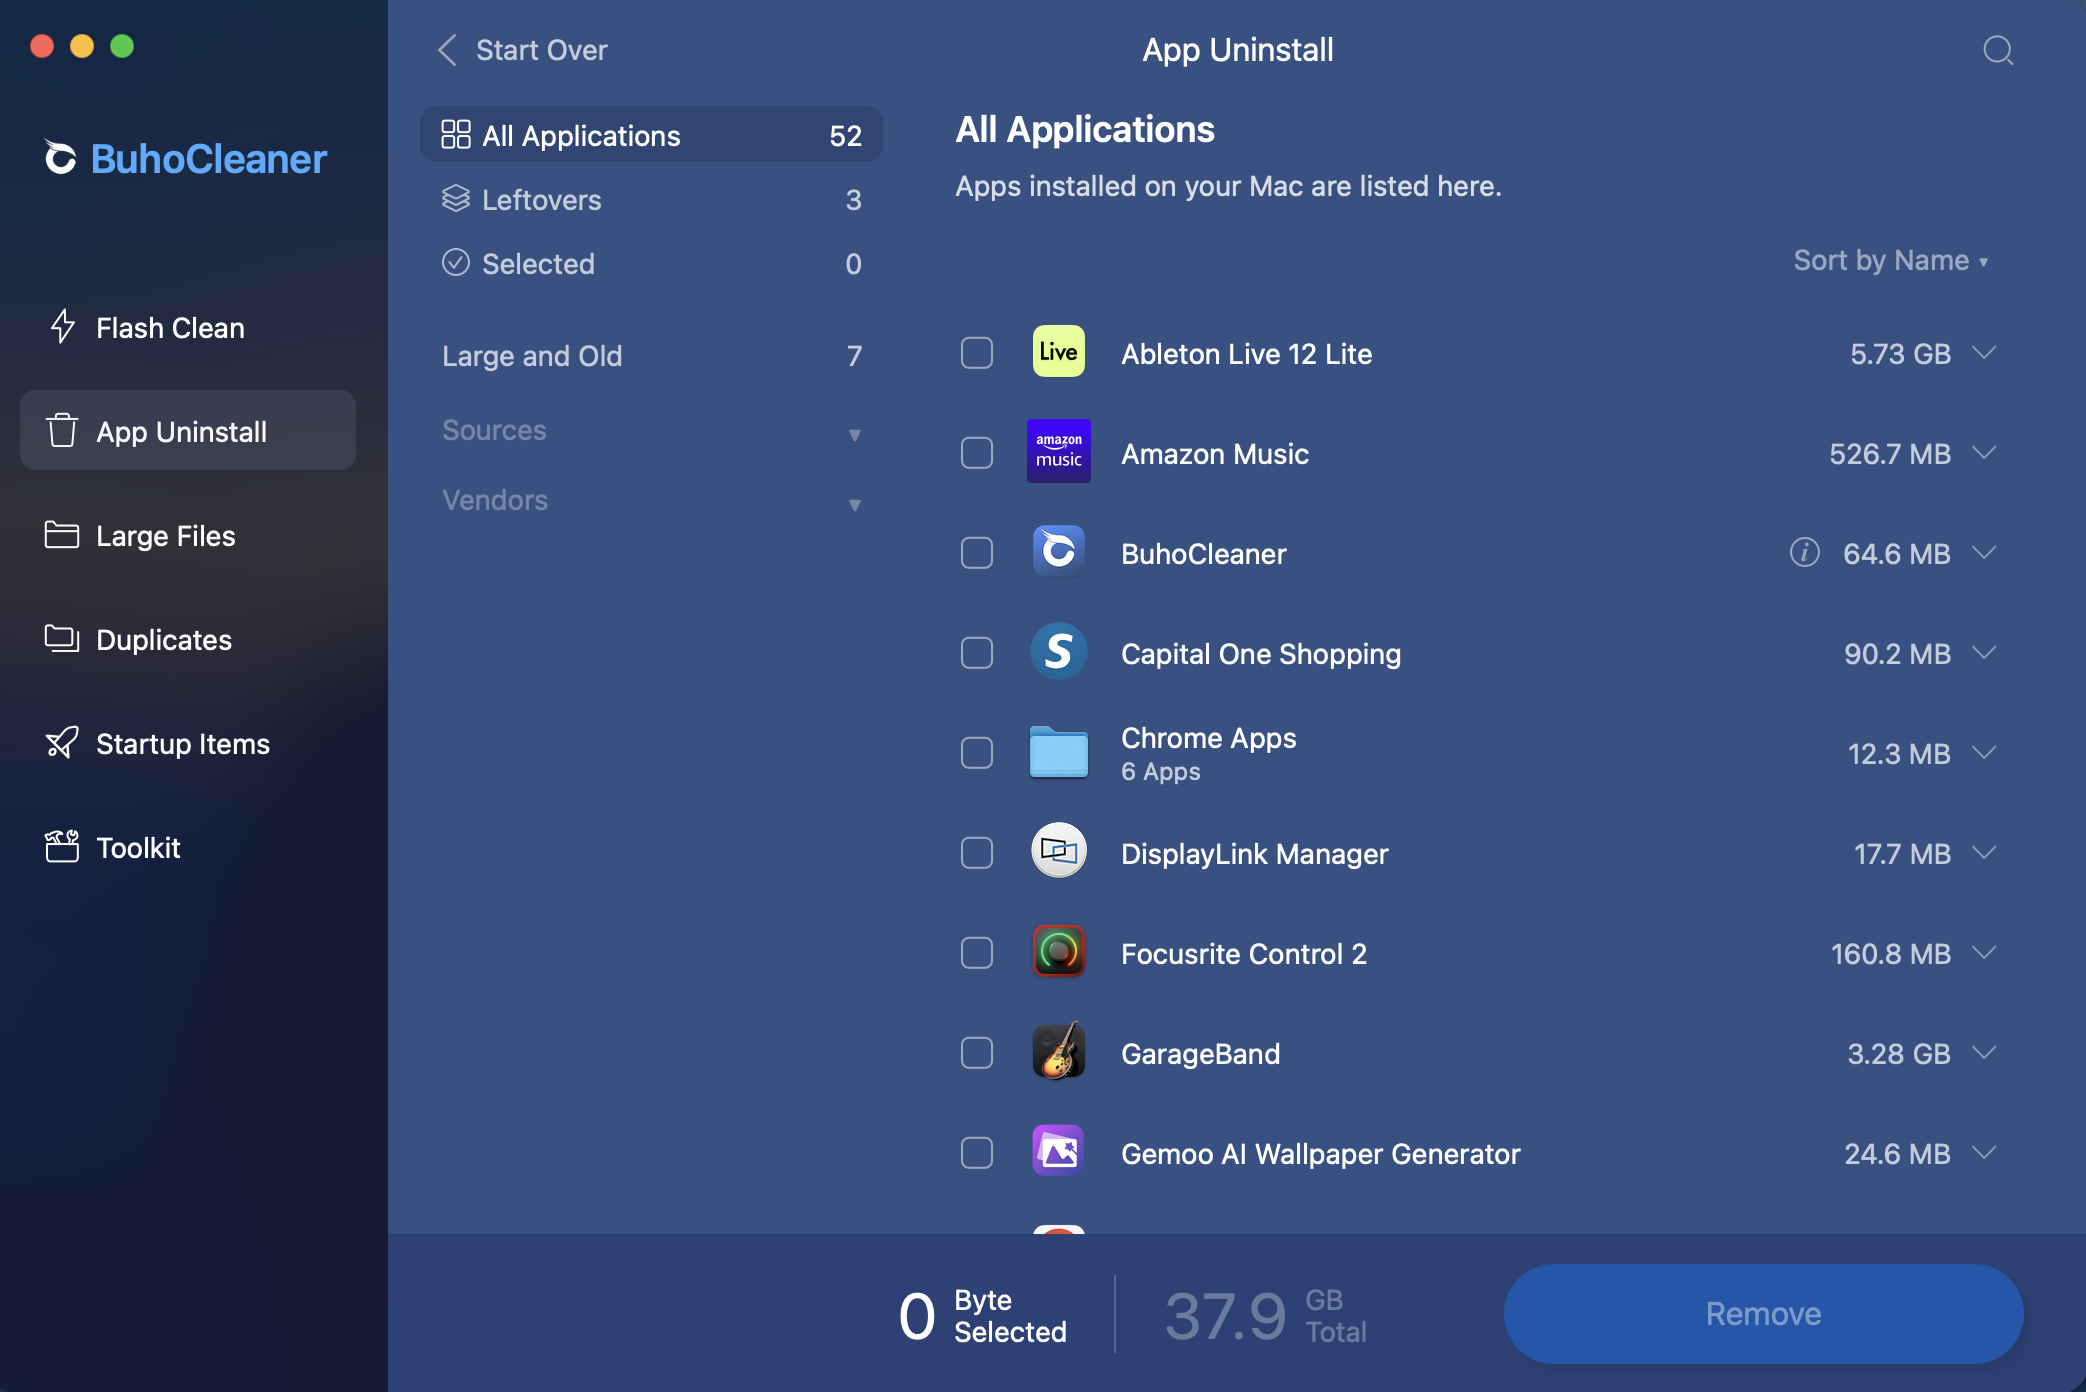Image resolution: width=2086 pixels, height=1392 pixels.
Task: Select the Ableton Live 12 Lite checkbox
Action: coord(977,352)
